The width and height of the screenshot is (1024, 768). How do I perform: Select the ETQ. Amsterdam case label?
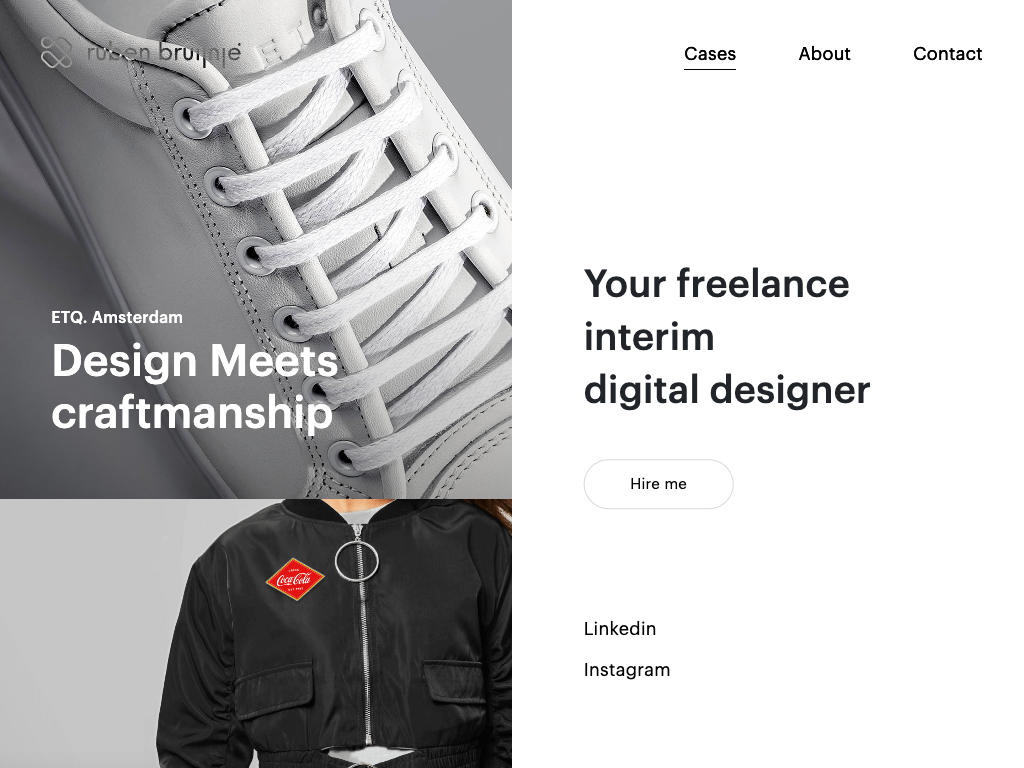tap(117, 317)
